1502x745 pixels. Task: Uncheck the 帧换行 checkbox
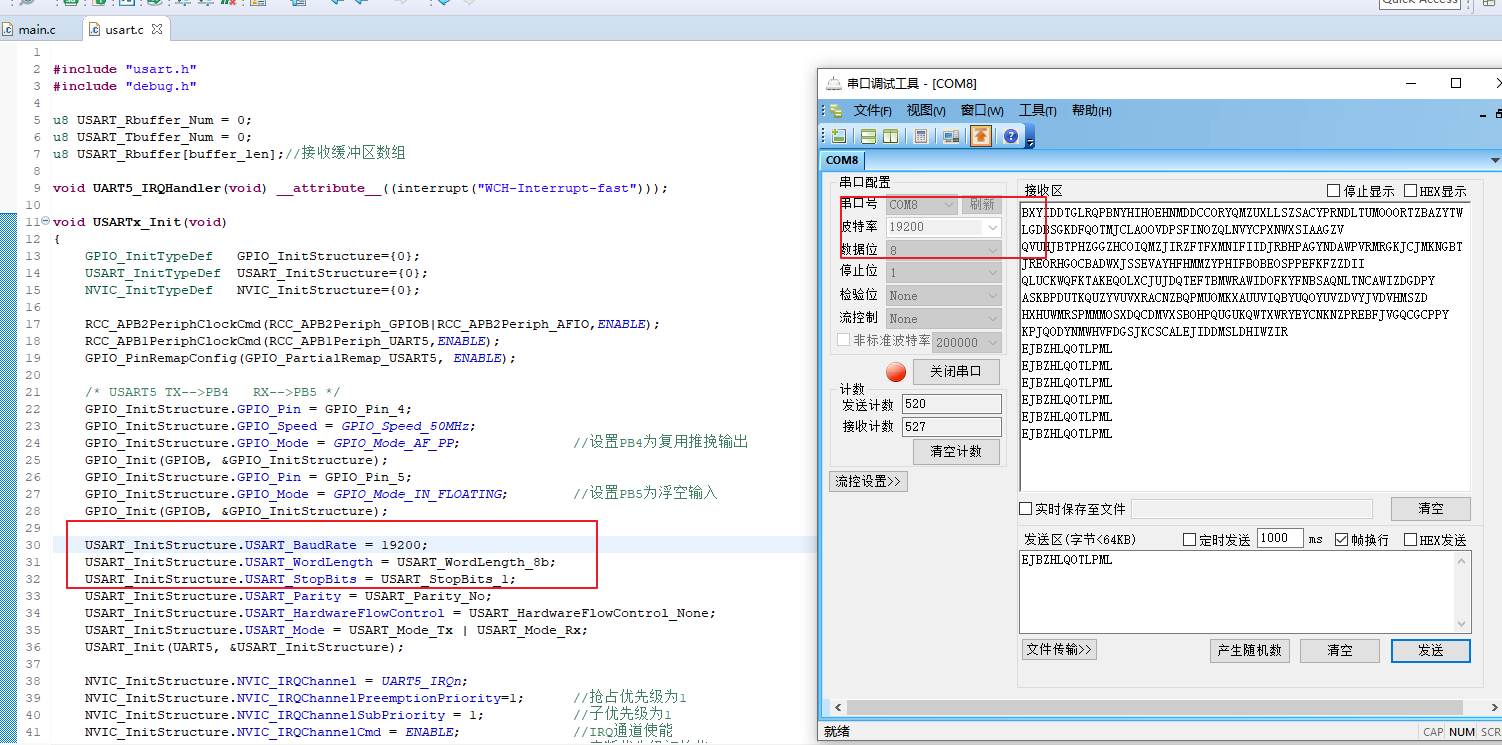pos(1342,540)
